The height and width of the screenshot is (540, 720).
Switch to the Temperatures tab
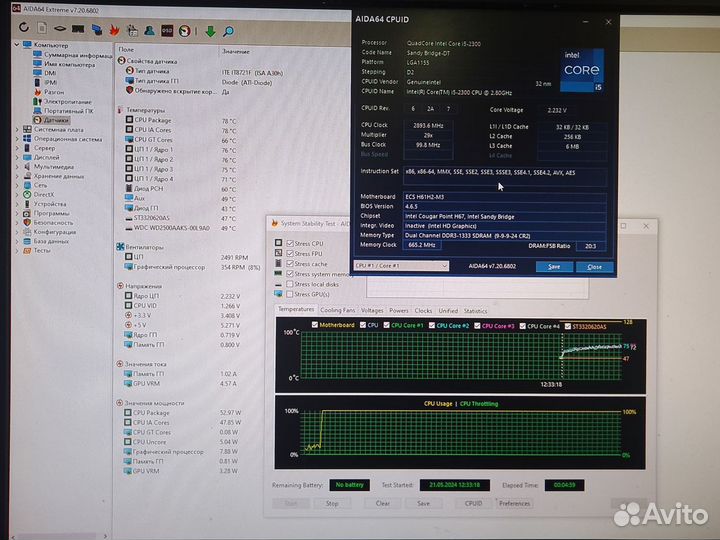(x=296, y=309)
